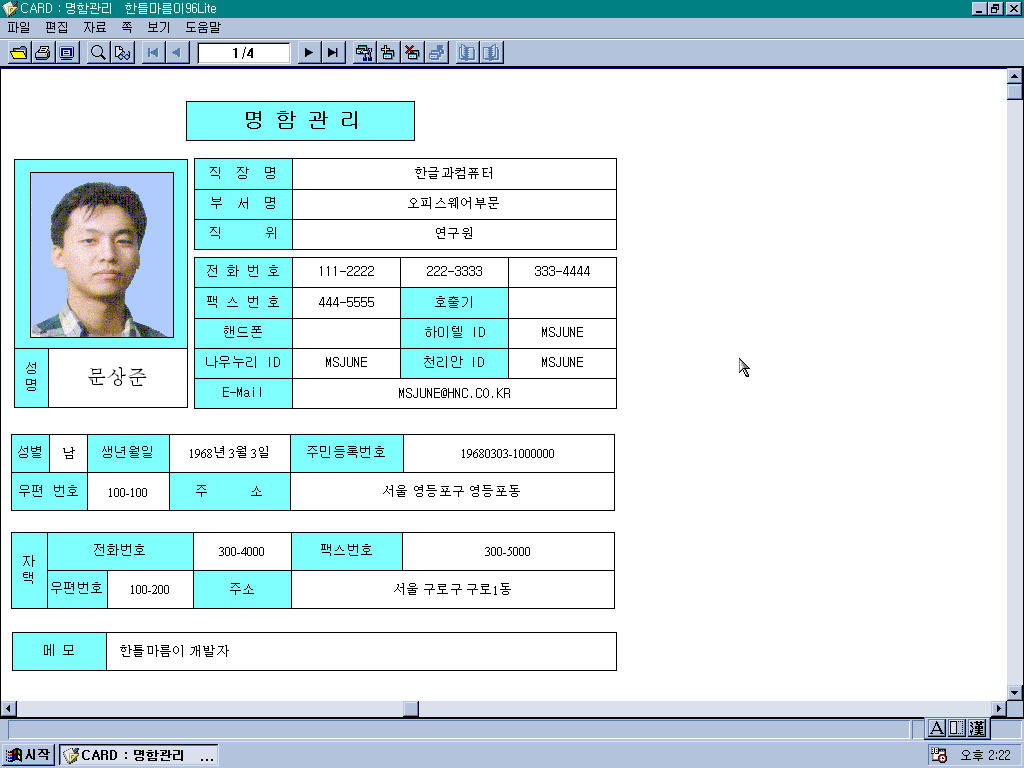1024x768 pixels.
Task: Delete record with red X icon
Action: click(412, 53)
